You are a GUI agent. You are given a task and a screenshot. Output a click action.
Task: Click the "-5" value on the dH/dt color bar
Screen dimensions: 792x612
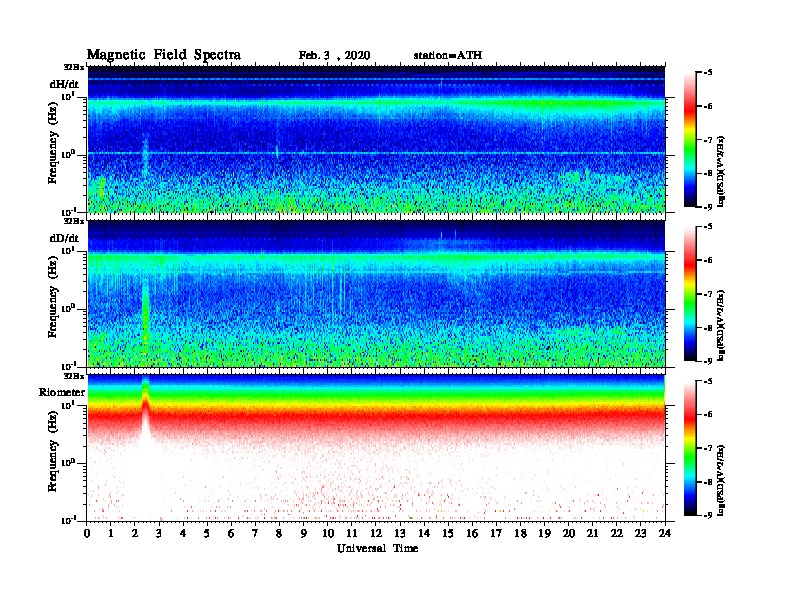click(x=708, y=73)
